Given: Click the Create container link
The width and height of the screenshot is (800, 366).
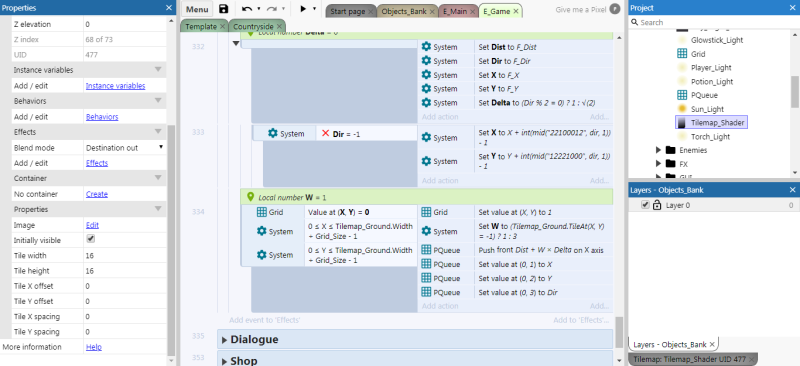Looking at the screenshot, I should 96,194.
